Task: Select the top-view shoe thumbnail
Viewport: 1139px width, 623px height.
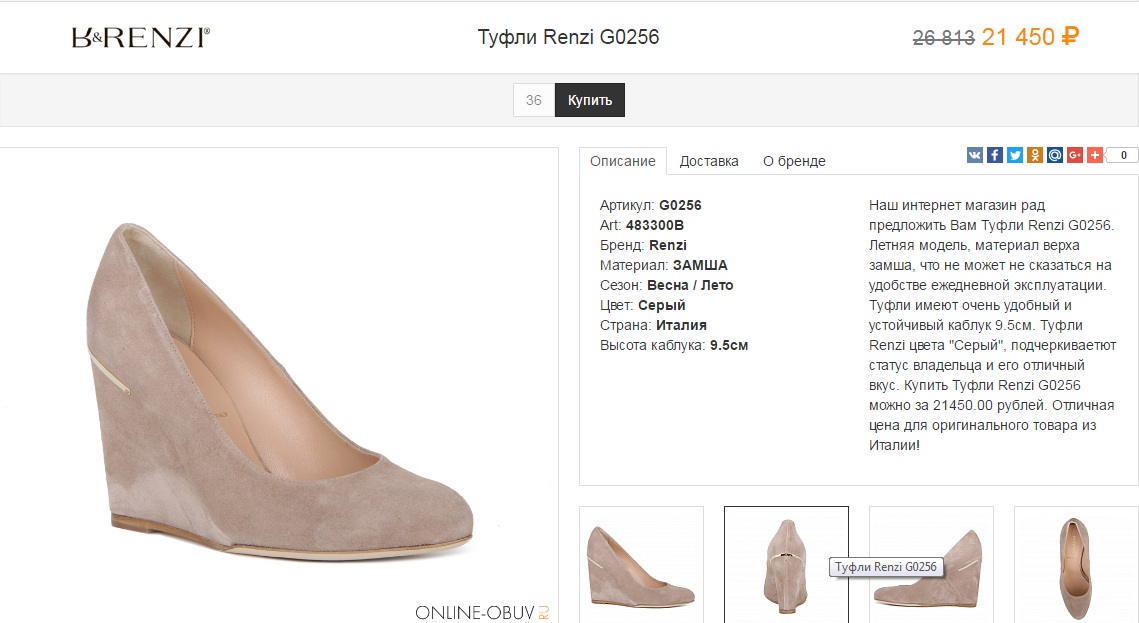Action: click(1076, 564)
